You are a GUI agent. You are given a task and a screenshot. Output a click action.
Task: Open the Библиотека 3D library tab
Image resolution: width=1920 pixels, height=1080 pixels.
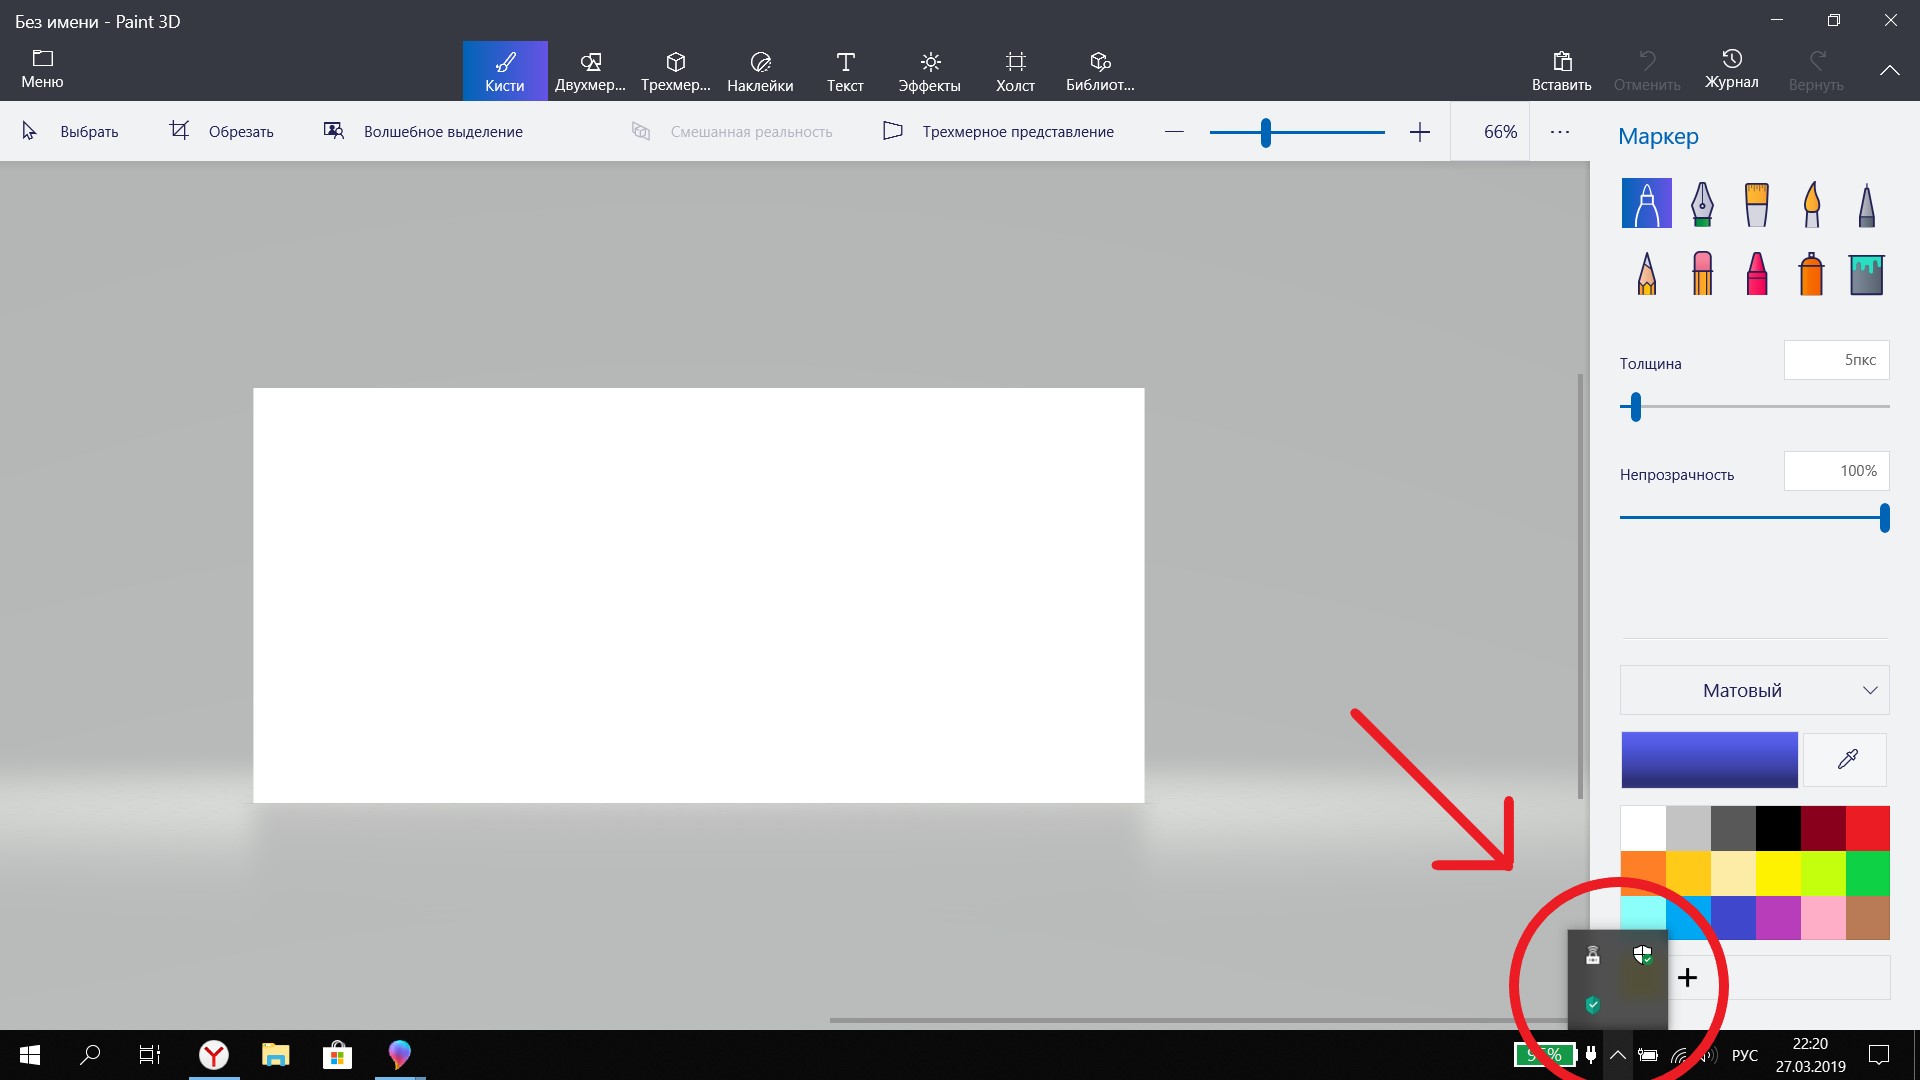pyautogui.click(x=1100, y=71)
